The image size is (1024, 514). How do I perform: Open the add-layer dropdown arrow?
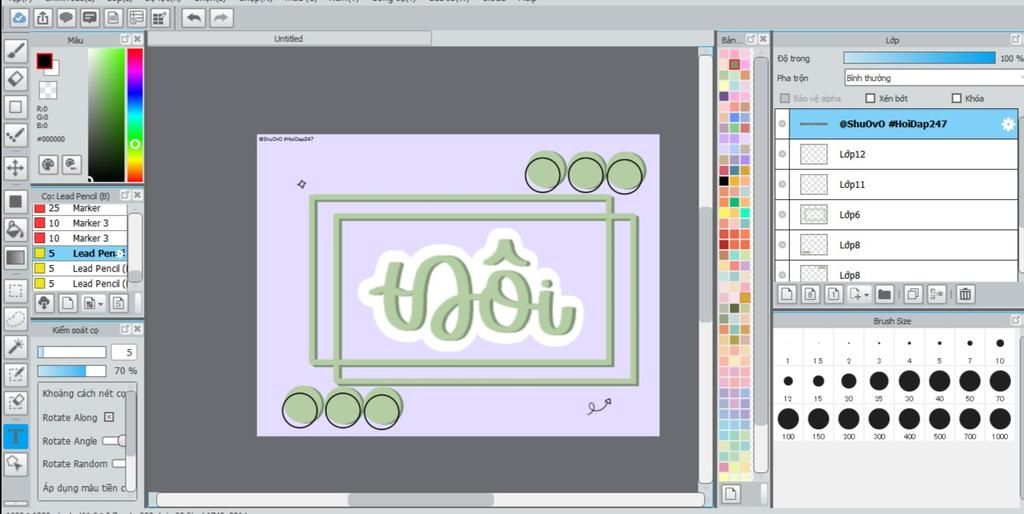coord(867,295)
